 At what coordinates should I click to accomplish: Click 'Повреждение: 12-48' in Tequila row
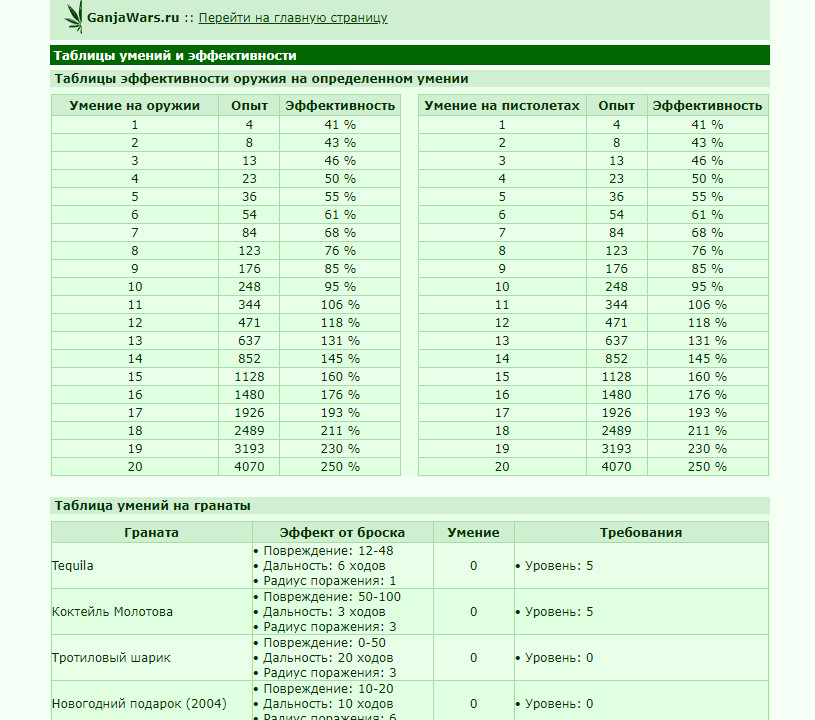[328, 551]
